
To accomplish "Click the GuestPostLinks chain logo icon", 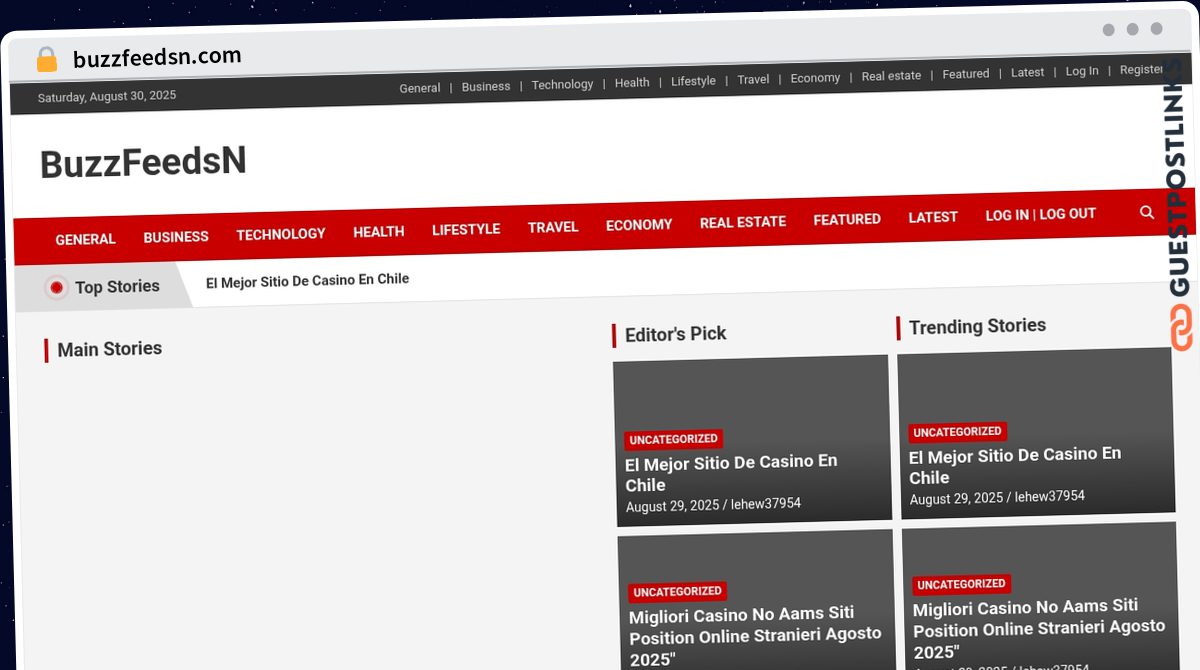I will click(1181, 327).
